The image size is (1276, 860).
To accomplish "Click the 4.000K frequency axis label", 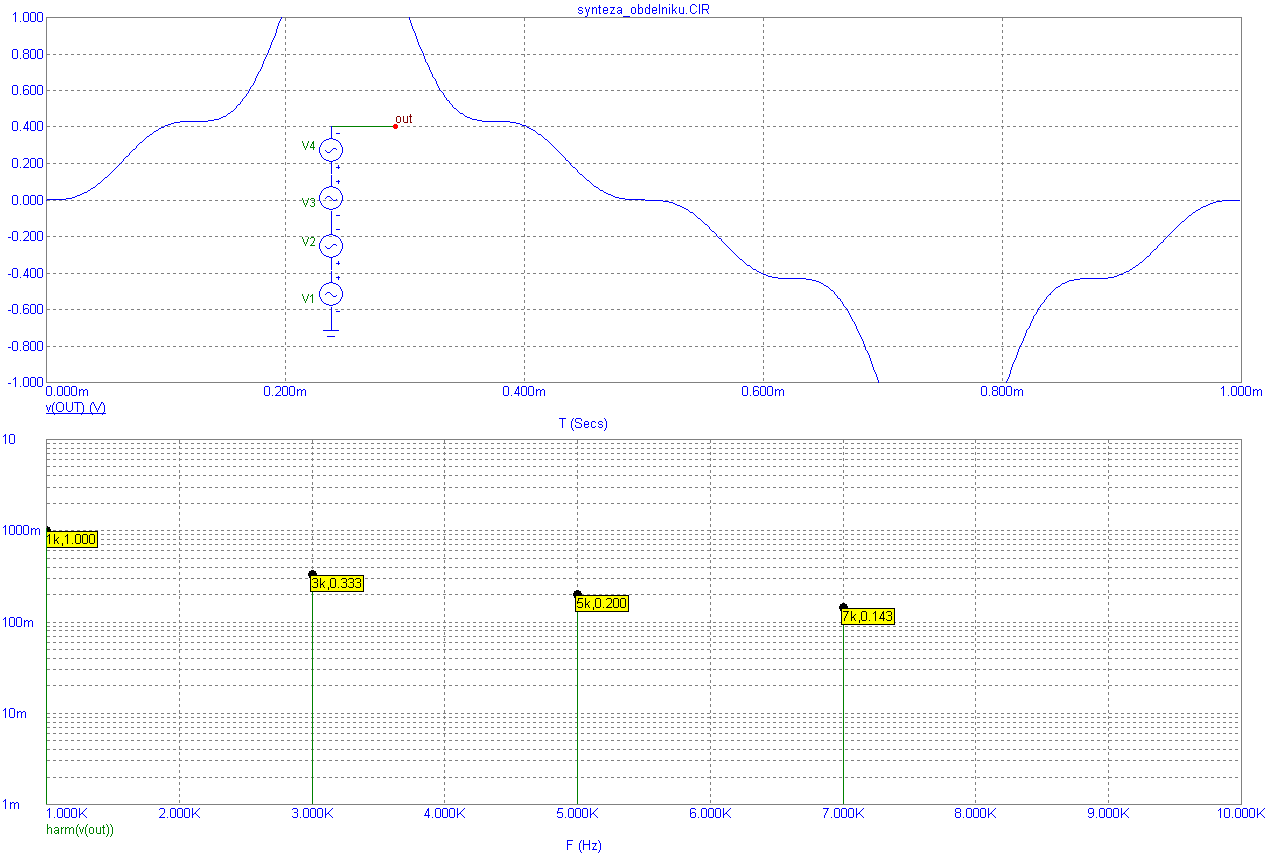I will [x=445, y=813].
